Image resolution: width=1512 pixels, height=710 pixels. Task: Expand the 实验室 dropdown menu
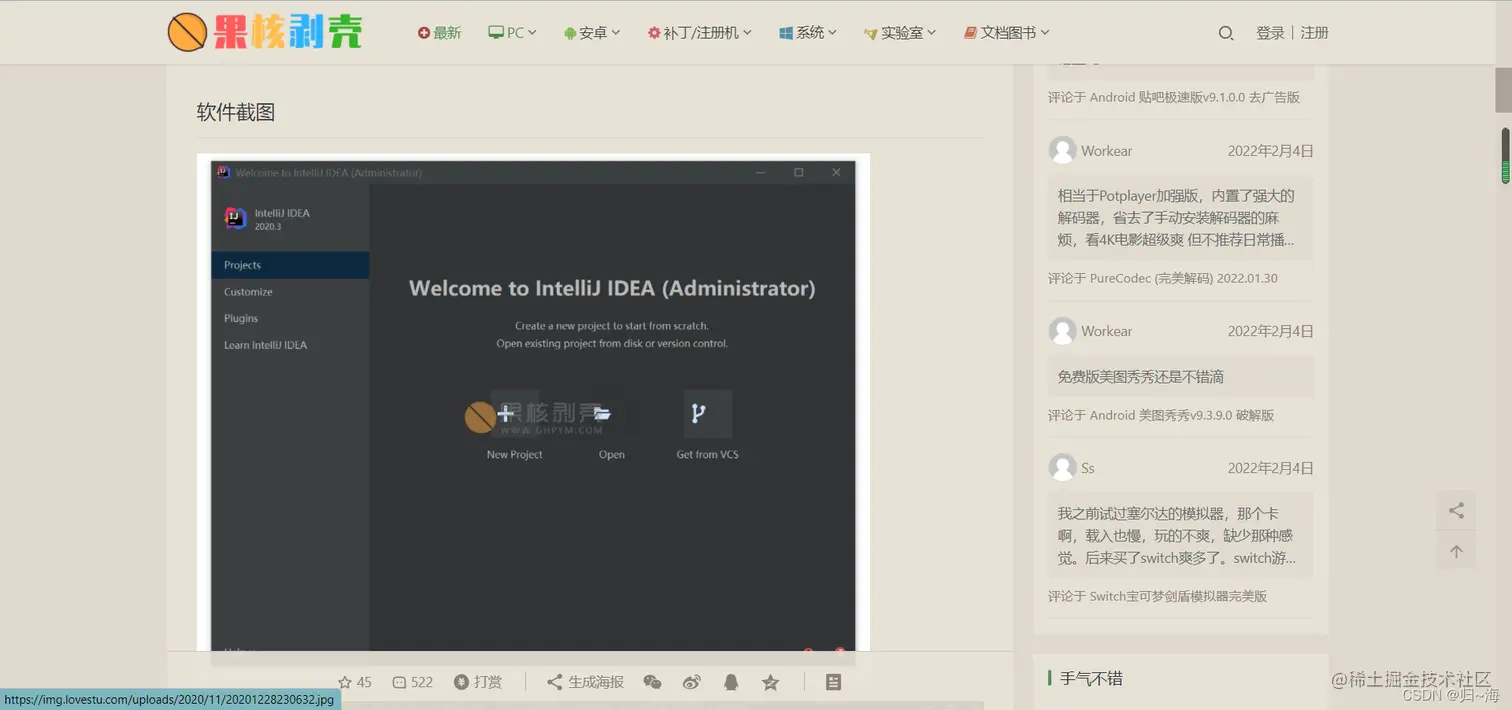point(900,33)
